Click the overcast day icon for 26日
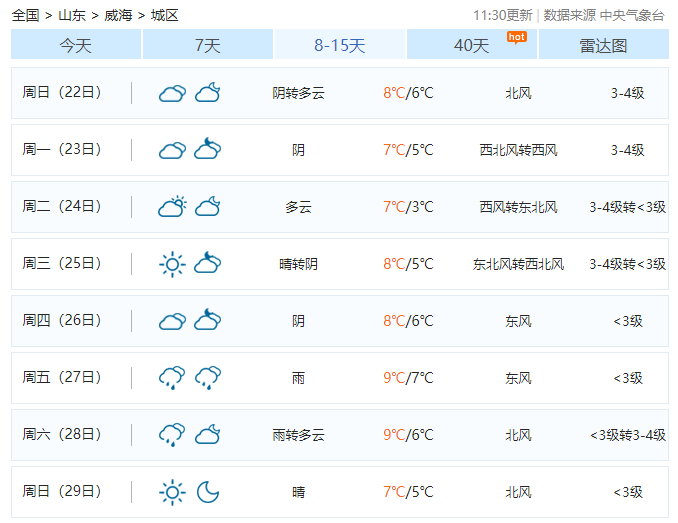Viewport: 678px width, 523px height. 172,322
